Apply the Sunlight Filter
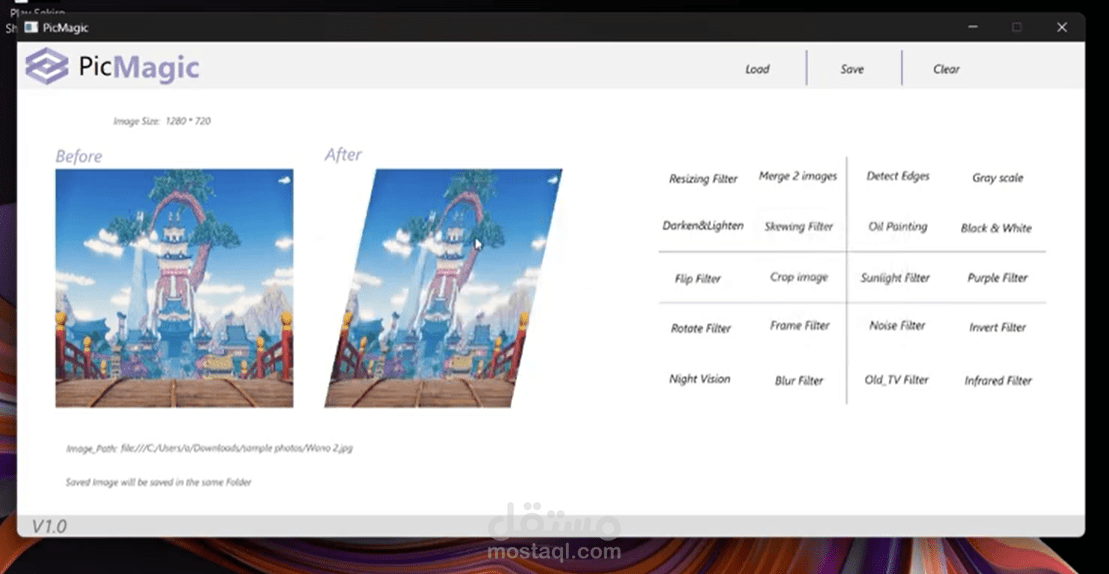Screen dimensions: 1109x574 895,278
